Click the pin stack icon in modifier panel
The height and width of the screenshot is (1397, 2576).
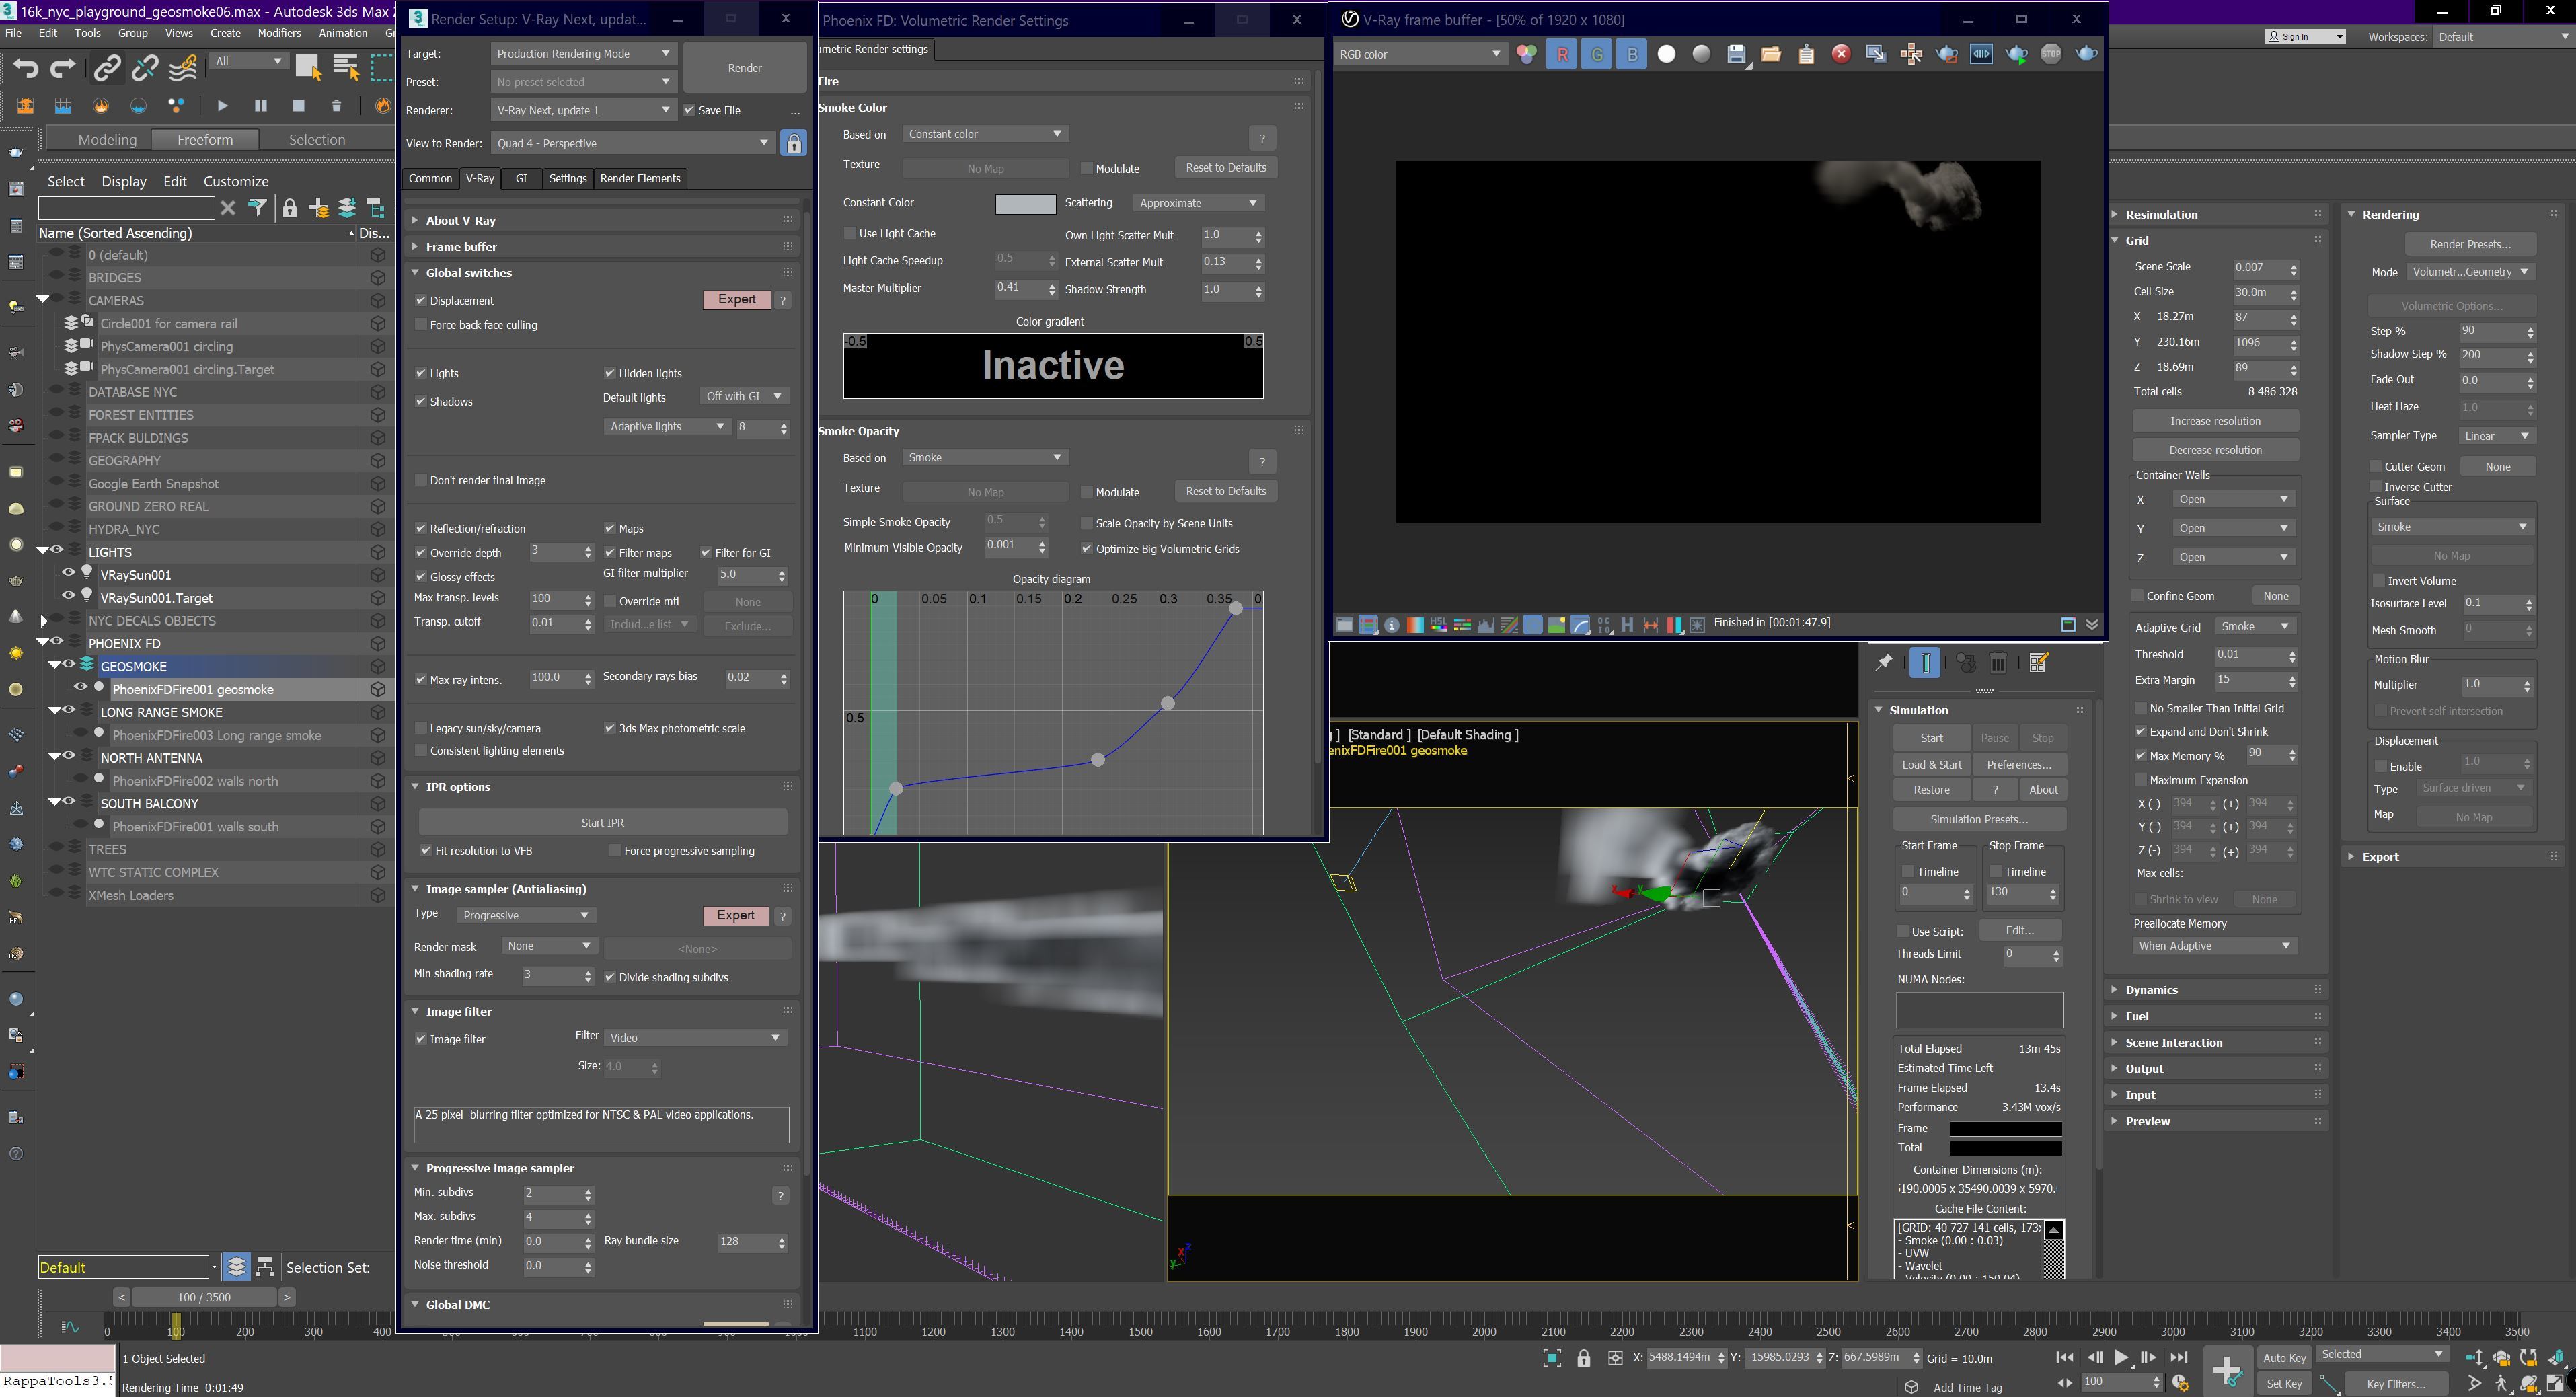pos(1884,662)
